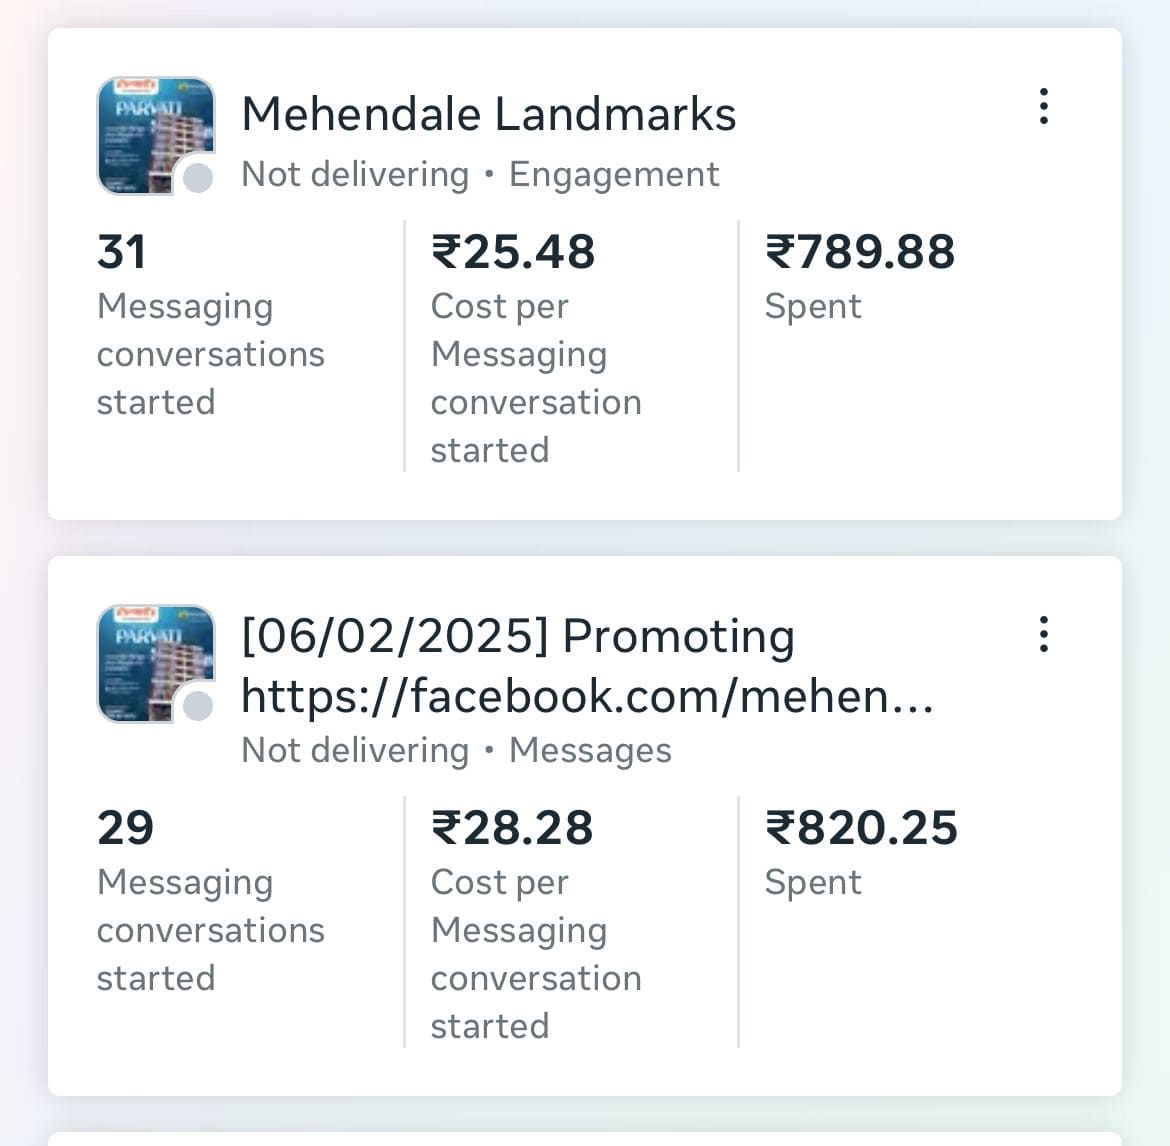Click the ₹789.88 Spent amount
1170x1146 pixels.
[860, 252]
